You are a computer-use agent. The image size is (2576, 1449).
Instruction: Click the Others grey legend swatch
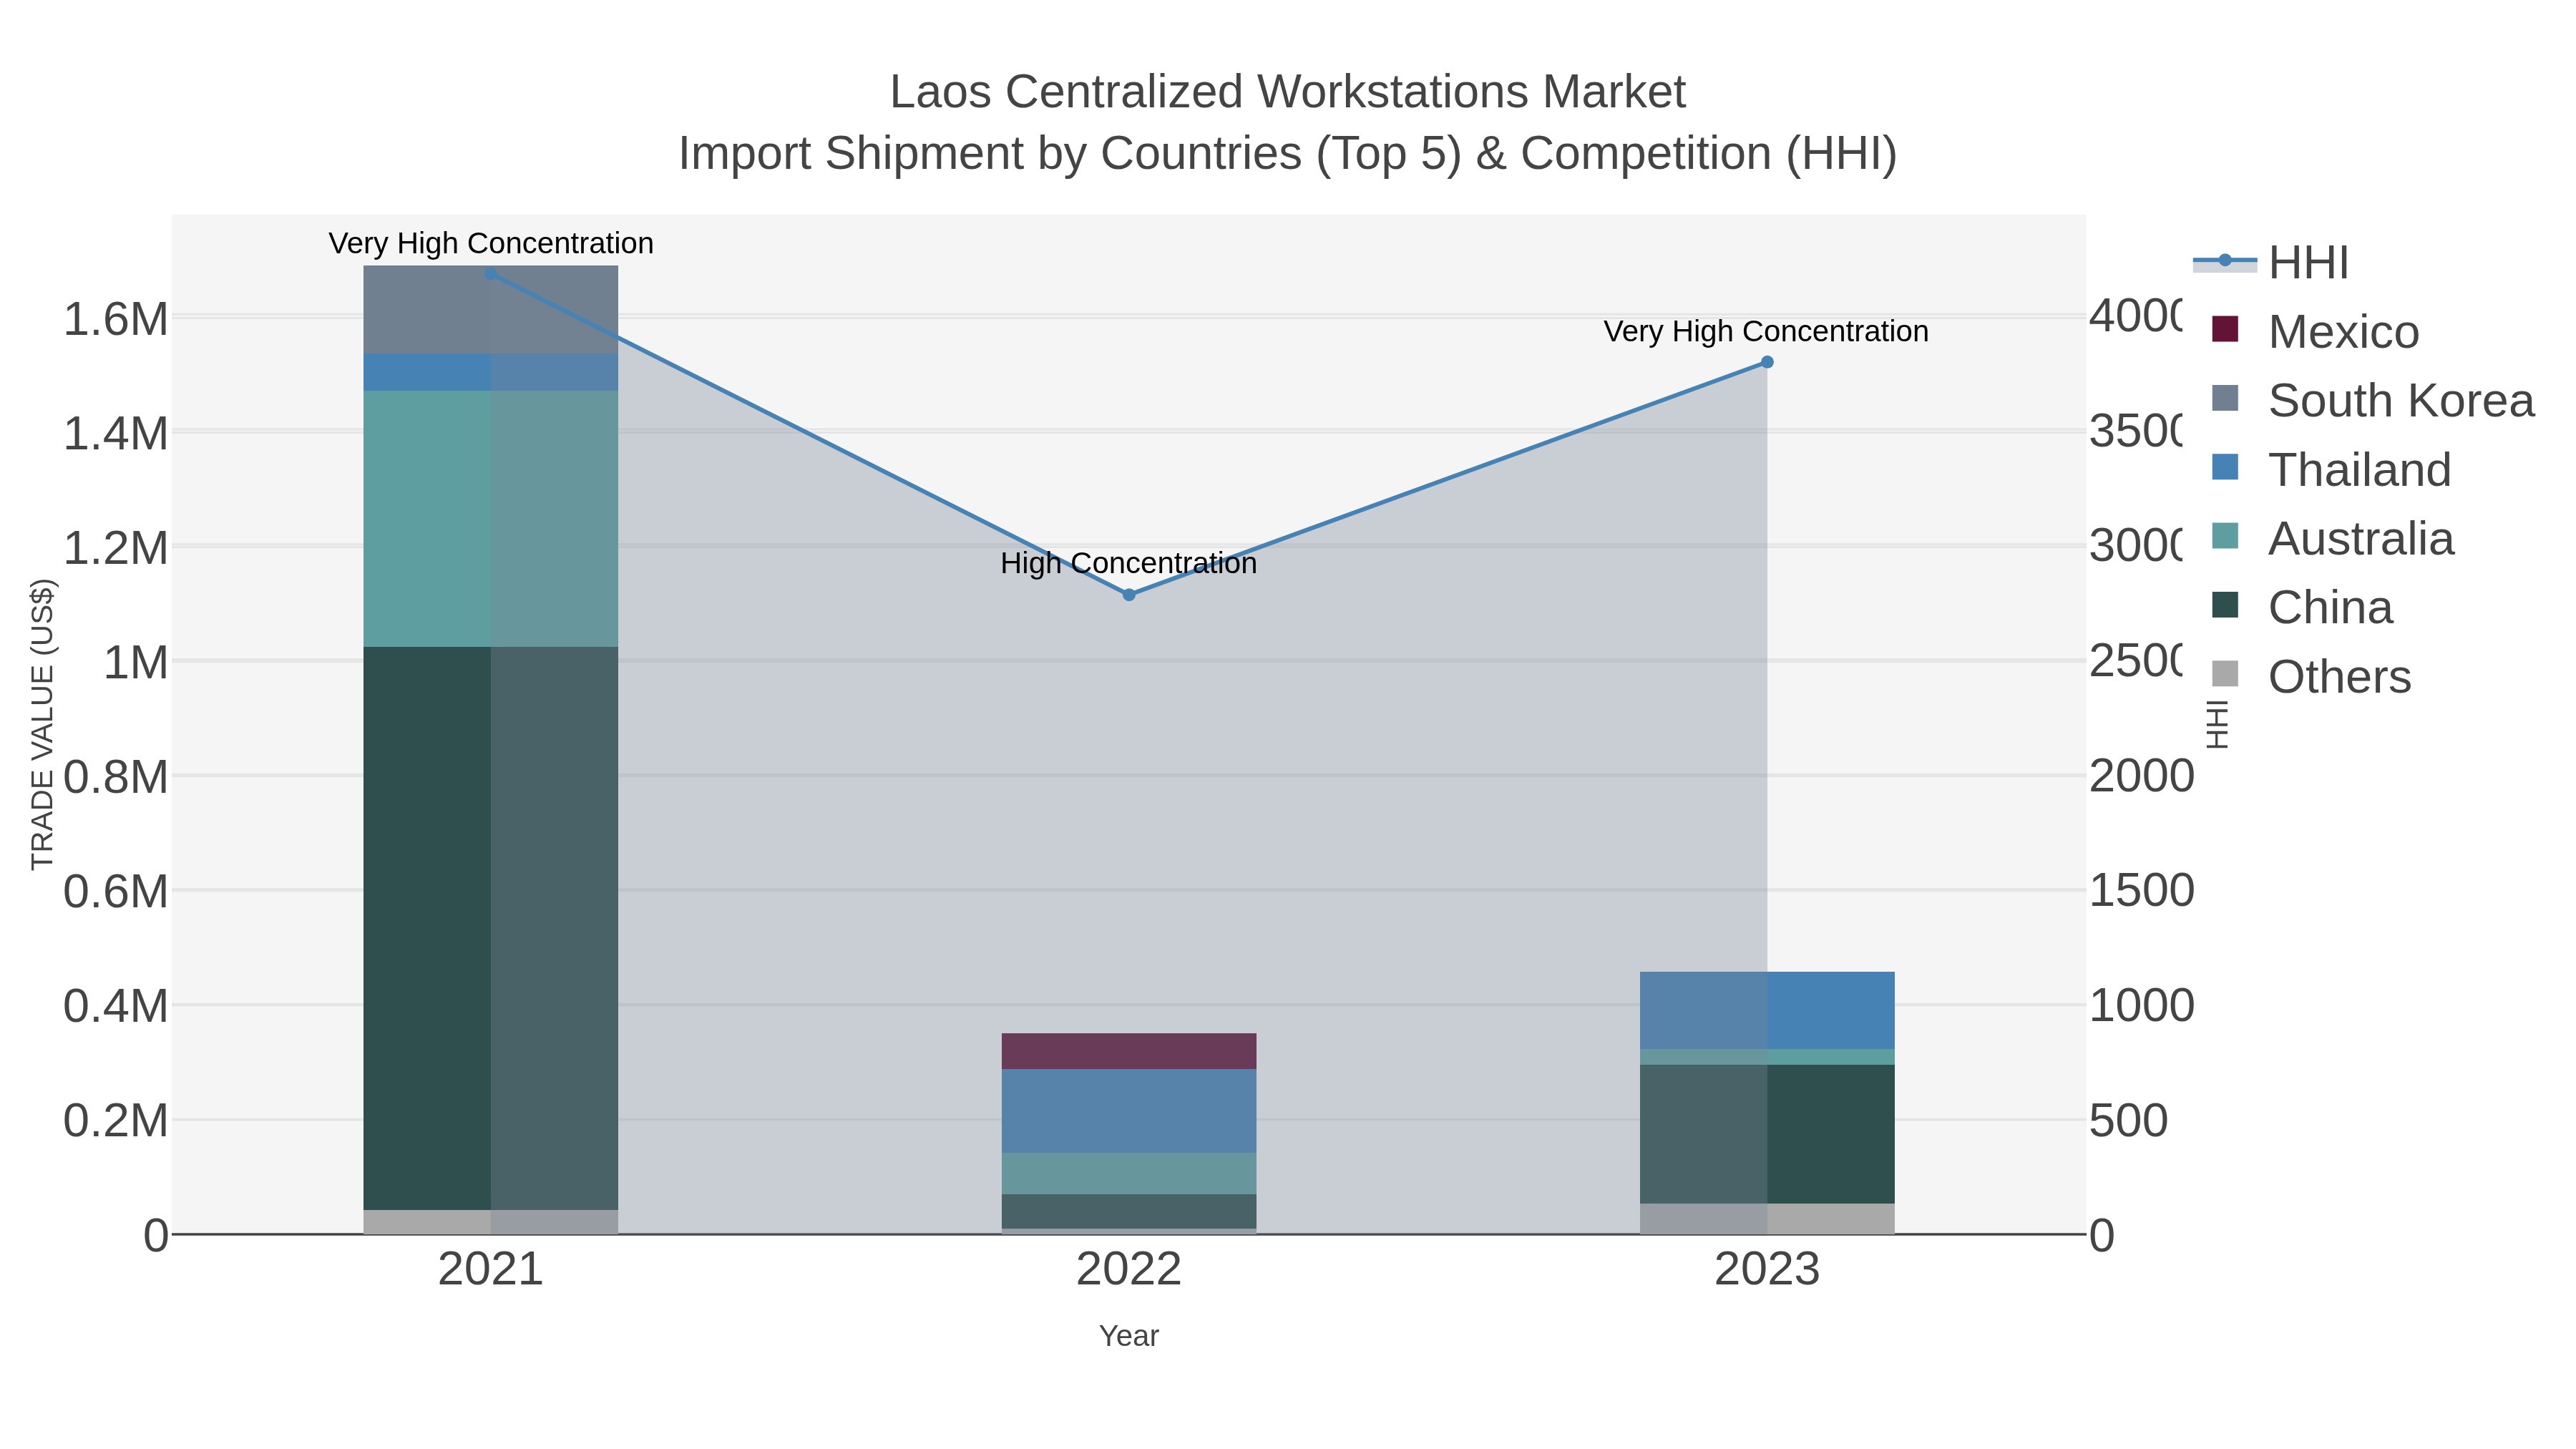point(2225,674)
